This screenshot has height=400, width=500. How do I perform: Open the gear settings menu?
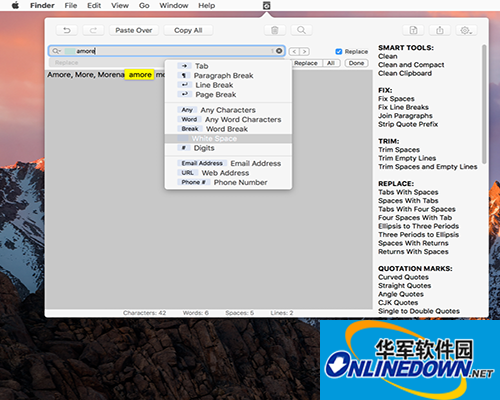(466, 30)
